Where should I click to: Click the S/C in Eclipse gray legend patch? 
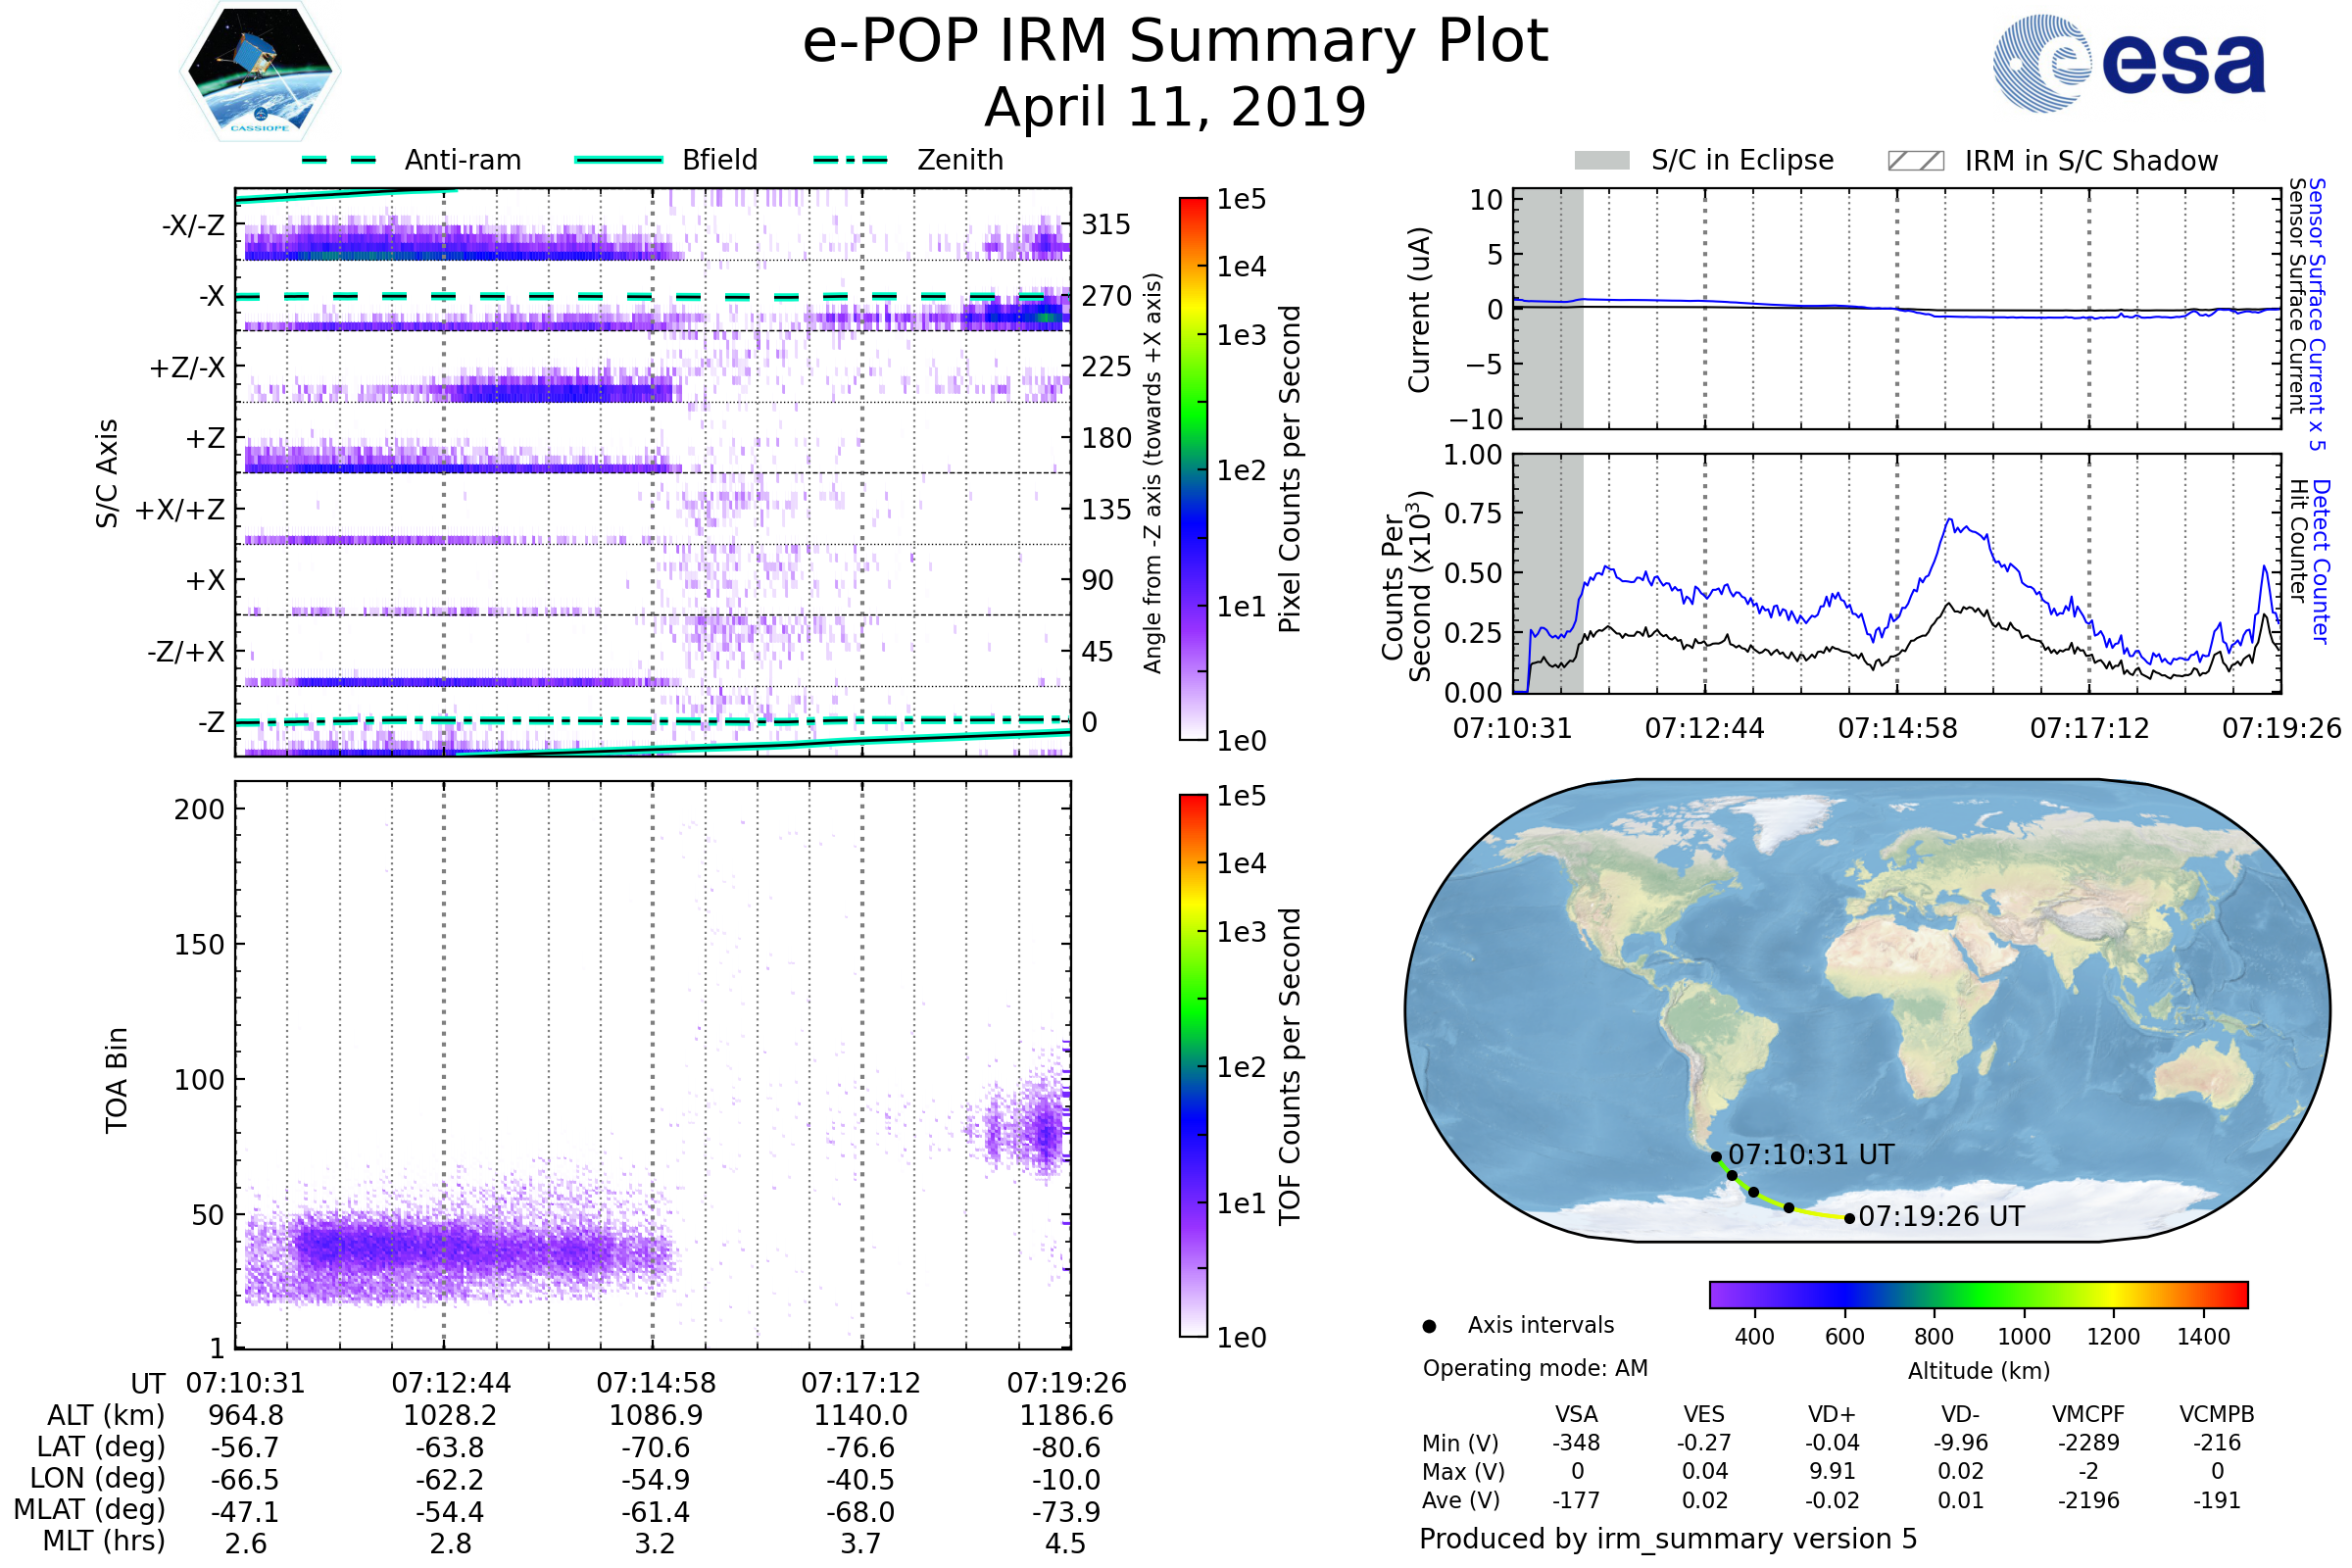pyautogui.click(x=1601, y=161)
